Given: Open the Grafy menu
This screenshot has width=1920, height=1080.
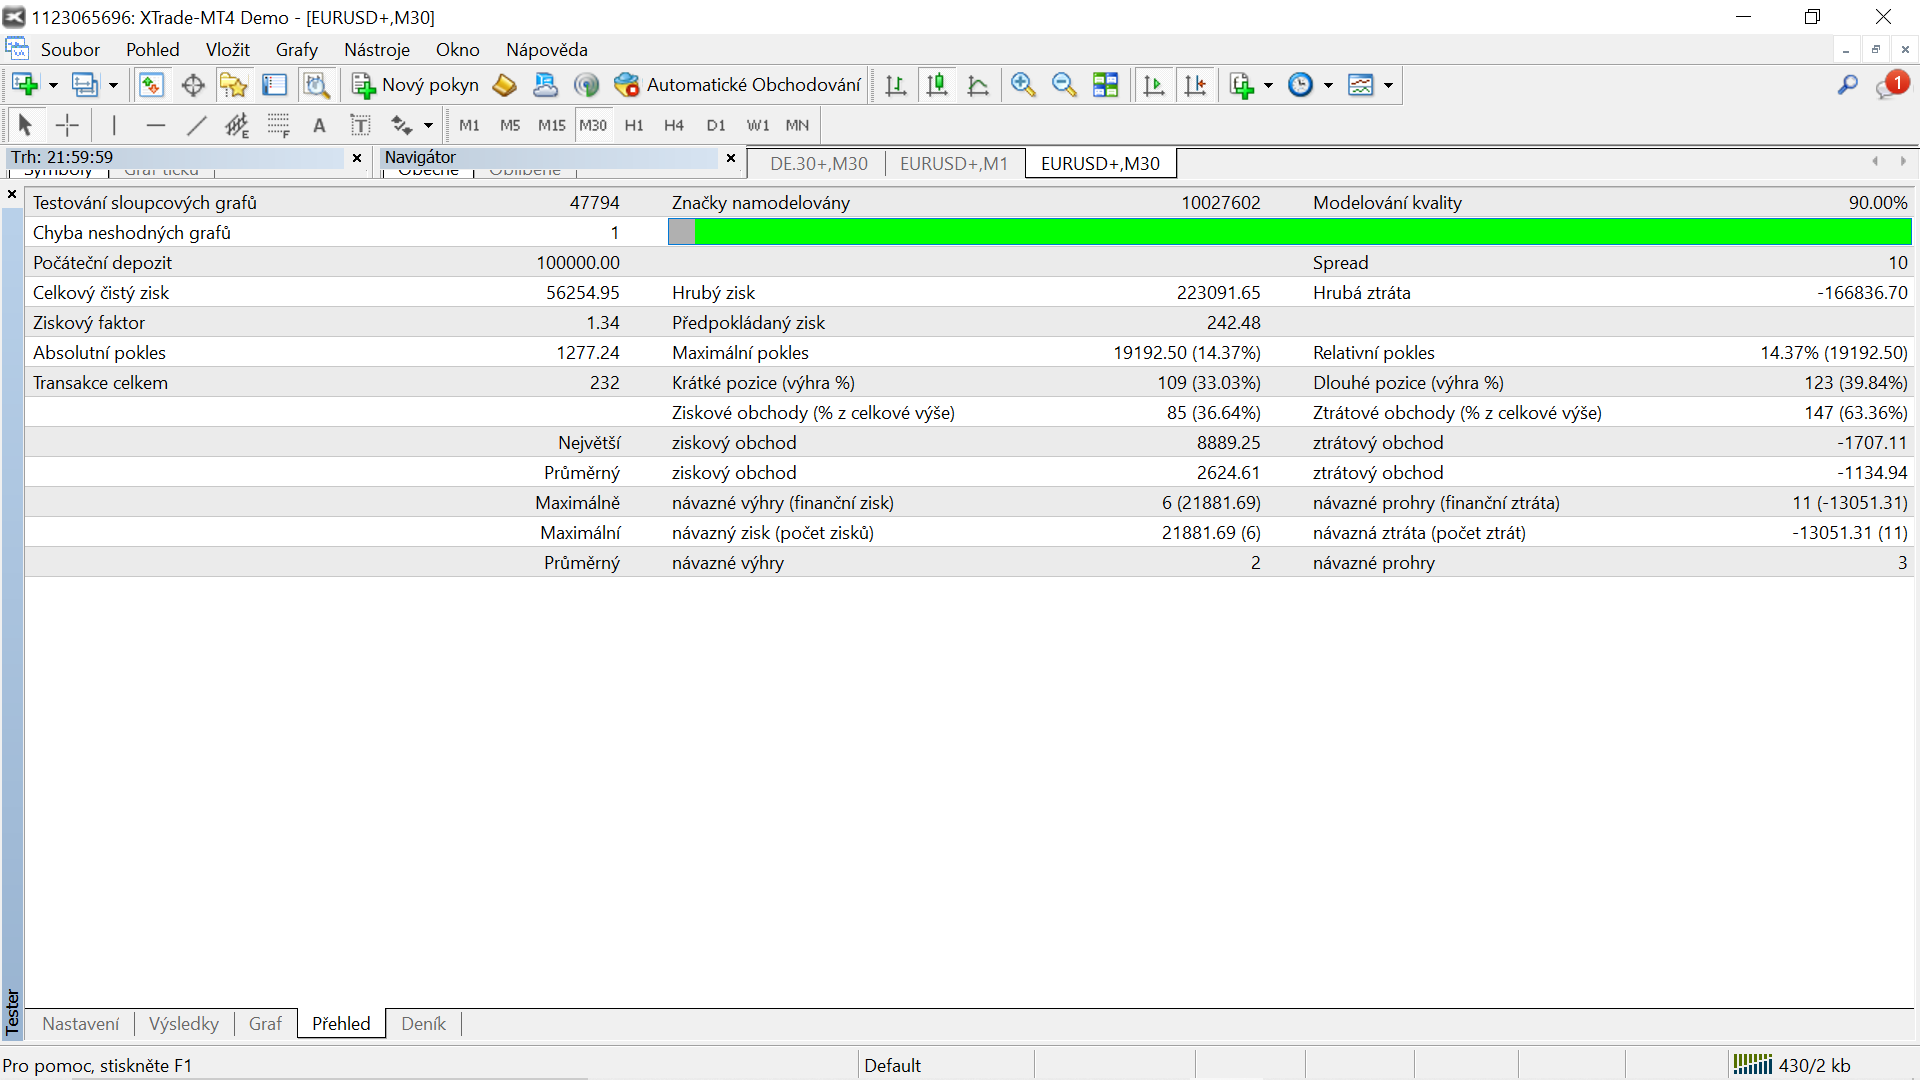Looking at the screenshot, I should [297, 50].
